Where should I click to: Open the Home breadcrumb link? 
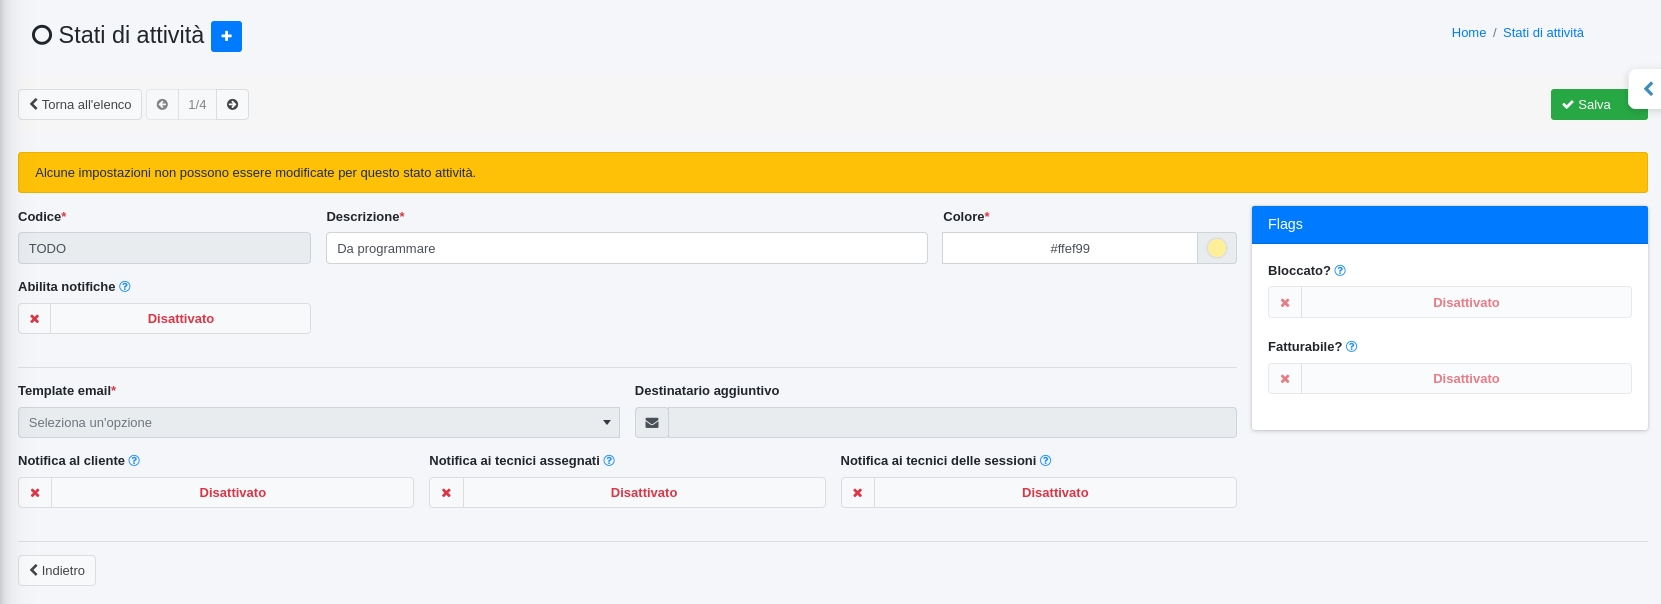[1468, 33]
